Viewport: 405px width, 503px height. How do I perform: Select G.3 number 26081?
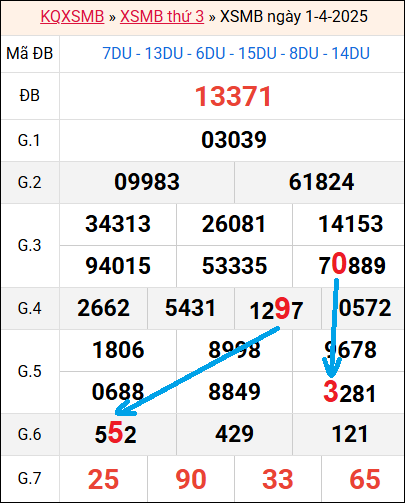click(234, 224)
